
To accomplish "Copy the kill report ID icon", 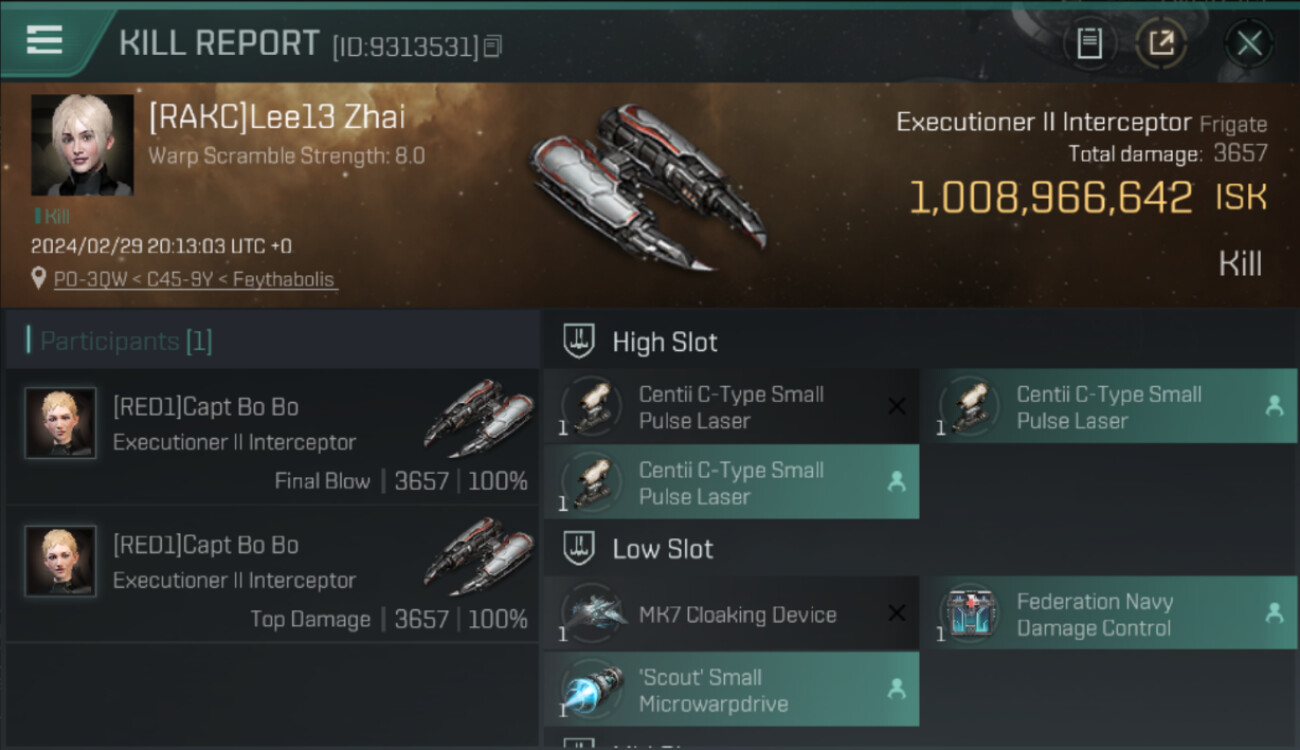I will [x=492, y=46].
